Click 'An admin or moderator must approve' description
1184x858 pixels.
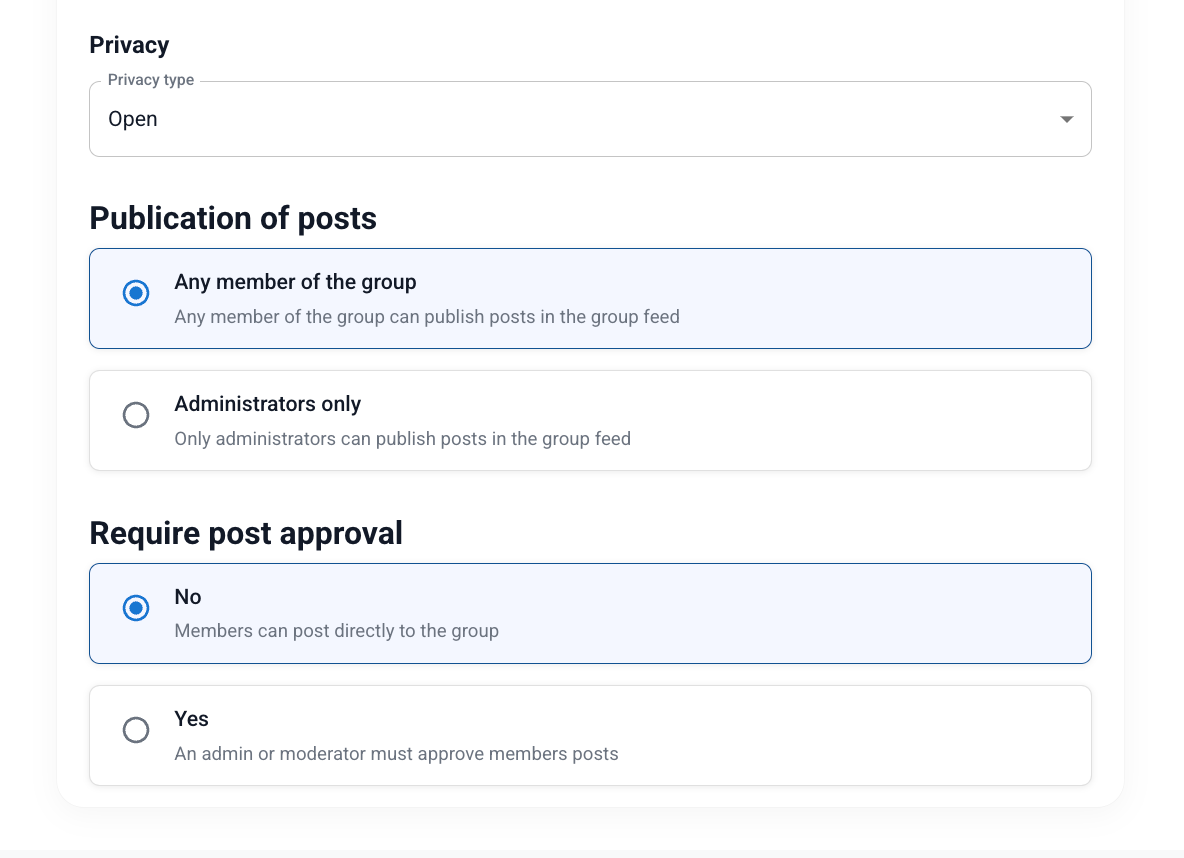coord(396,754)
